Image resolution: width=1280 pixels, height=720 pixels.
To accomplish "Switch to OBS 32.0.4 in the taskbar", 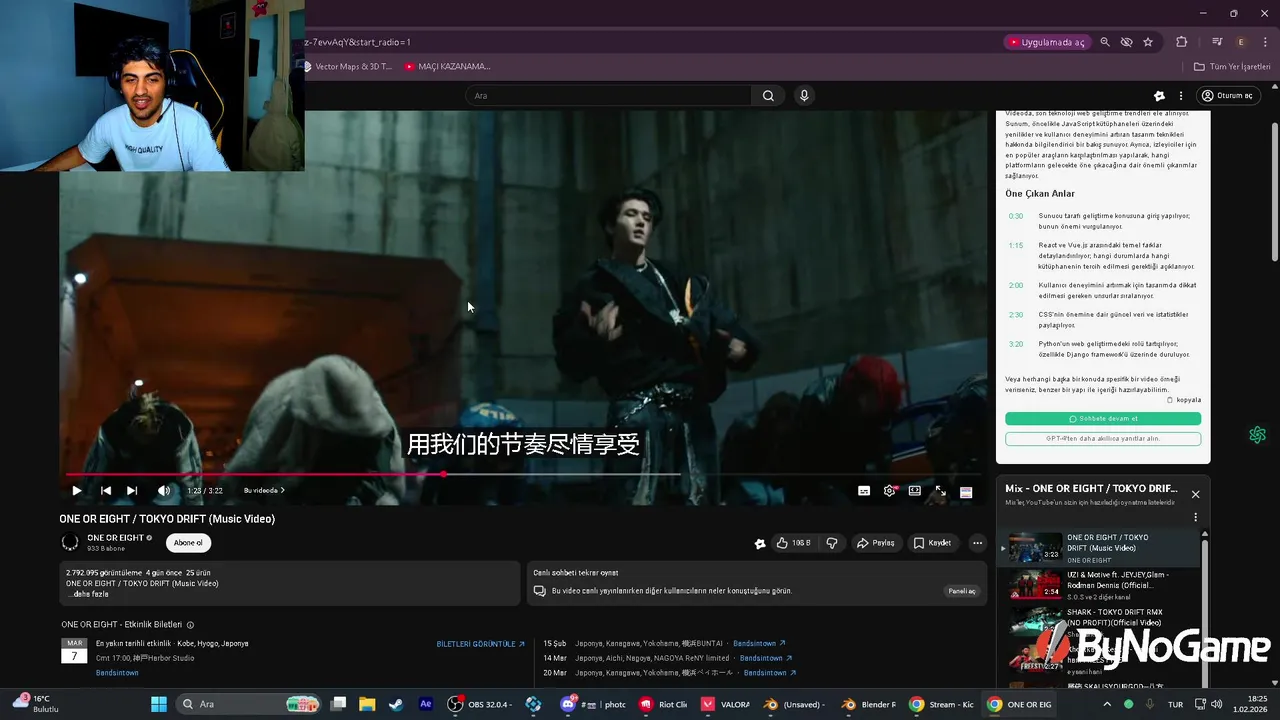I will (480, 704).
